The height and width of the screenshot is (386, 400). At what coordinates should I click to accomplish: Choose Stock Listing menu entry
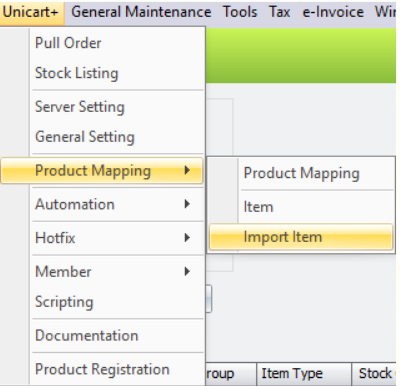pos(102,73)
